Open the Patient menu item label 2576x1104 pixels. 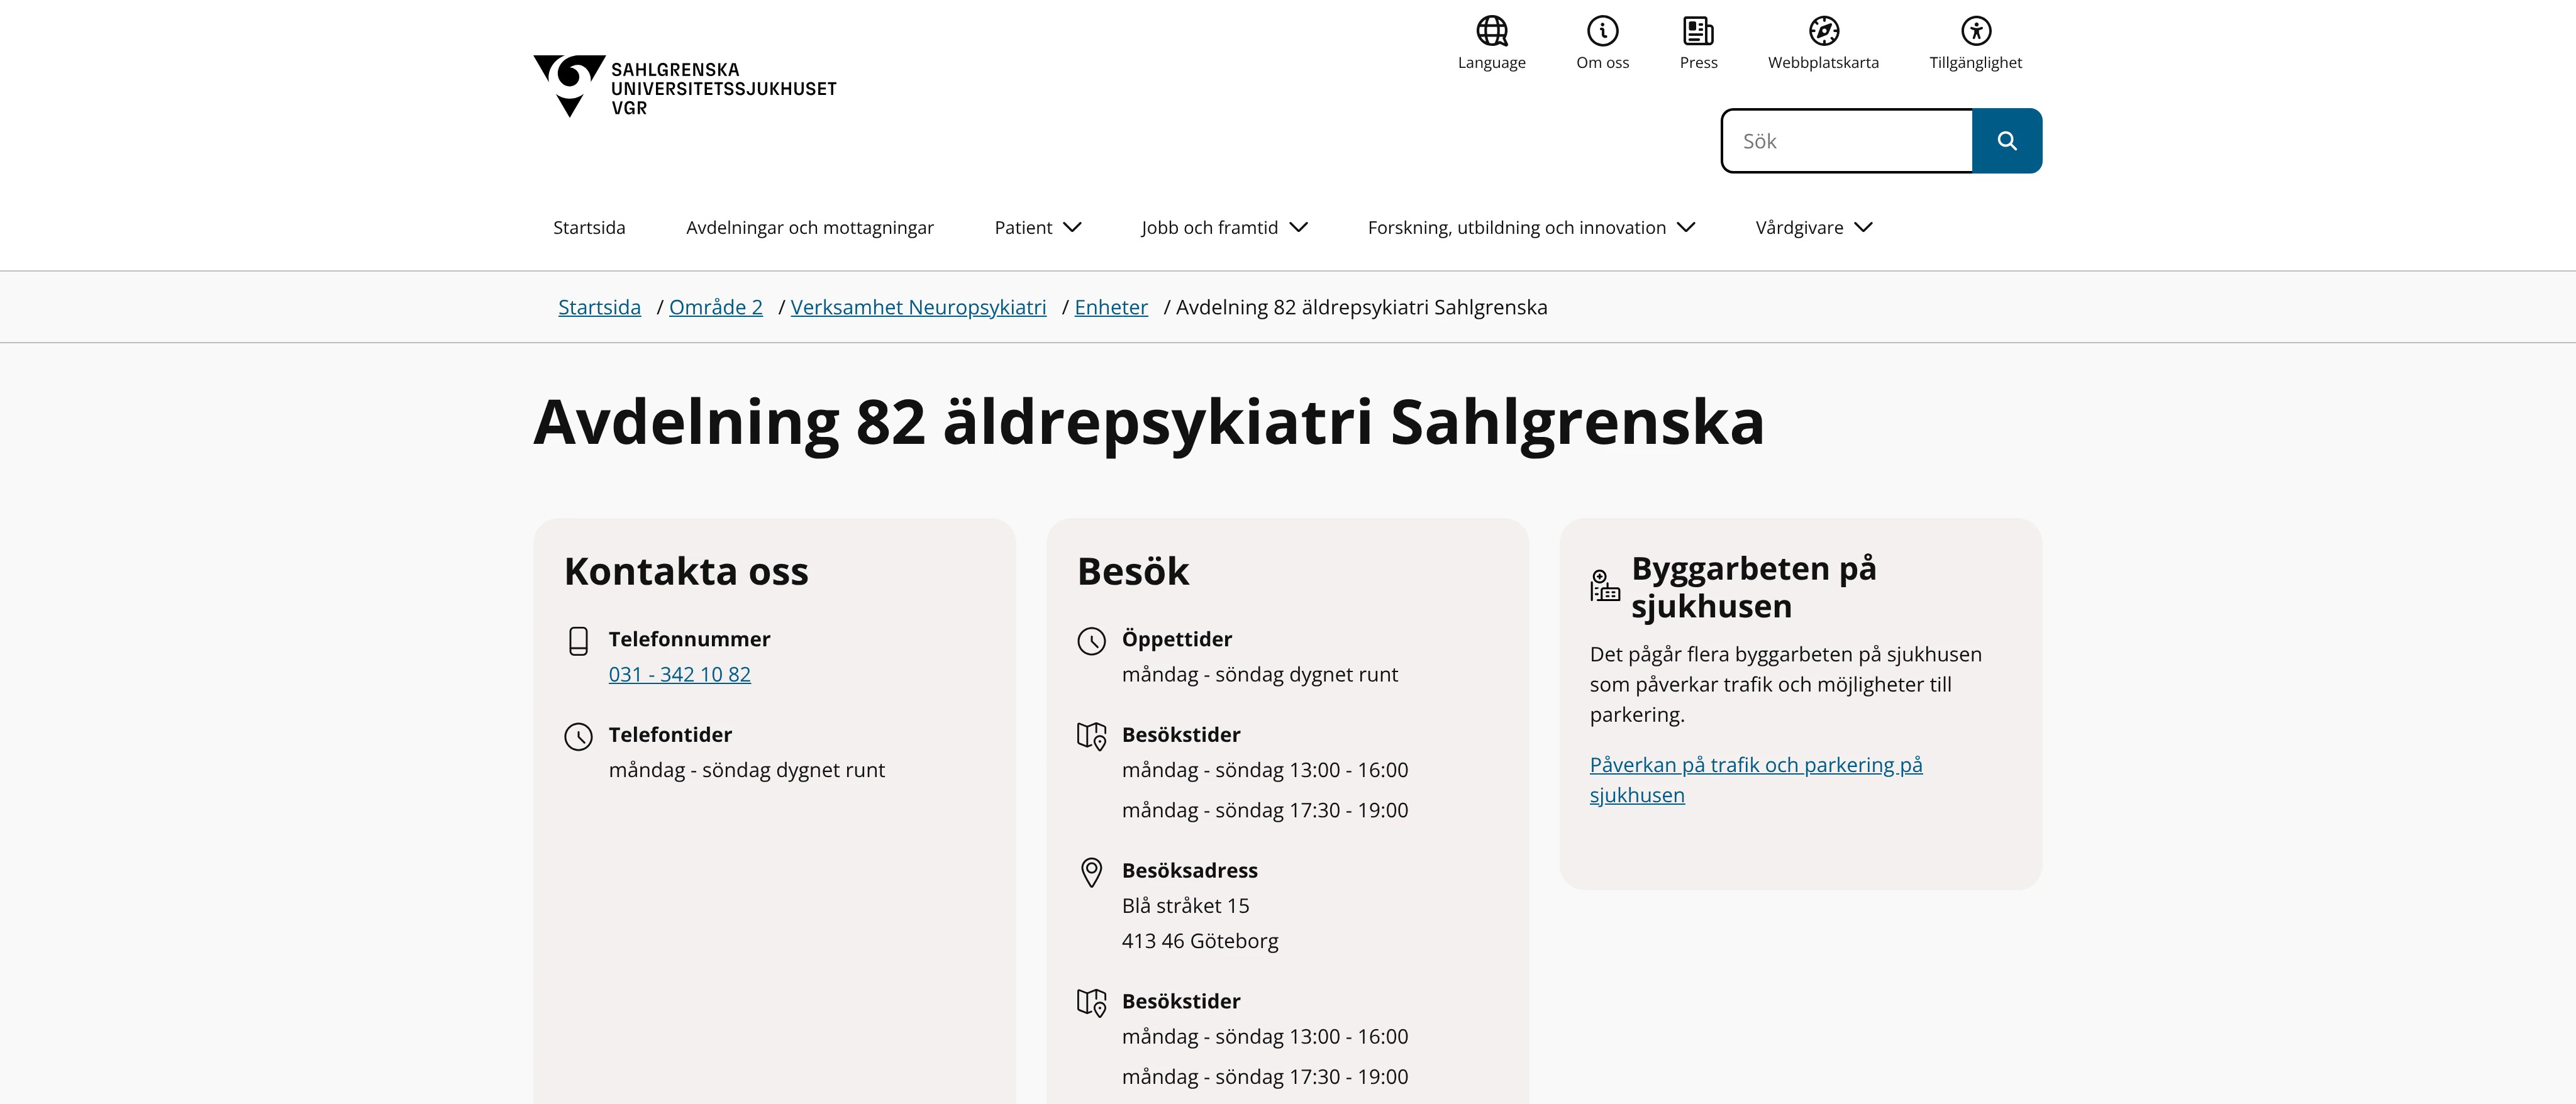click(1023, 227)
